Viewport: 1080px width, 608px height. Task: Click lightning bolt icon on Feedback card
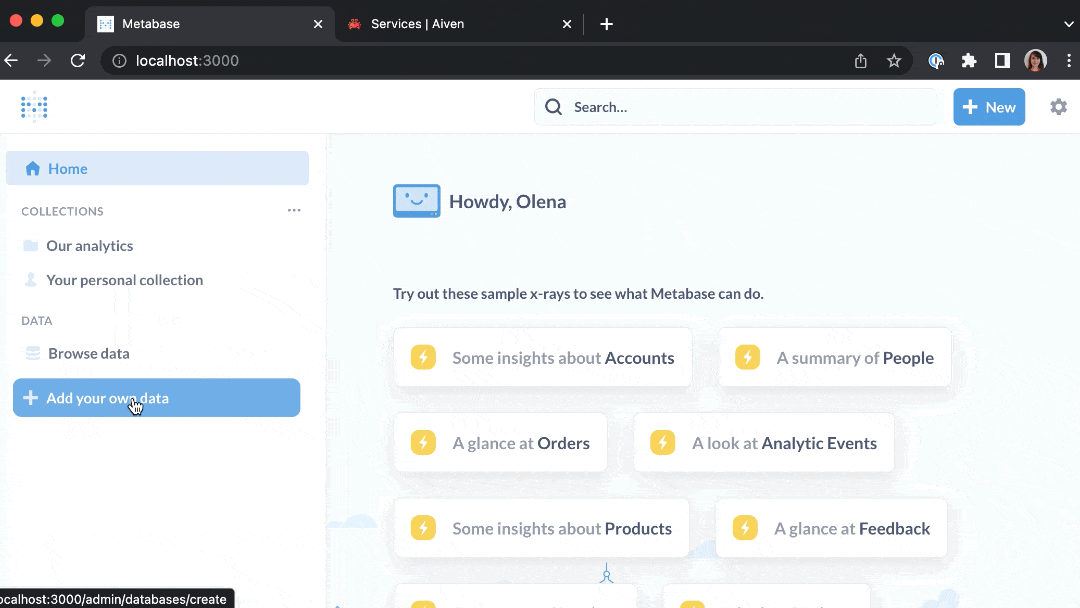tap(745, 528)
